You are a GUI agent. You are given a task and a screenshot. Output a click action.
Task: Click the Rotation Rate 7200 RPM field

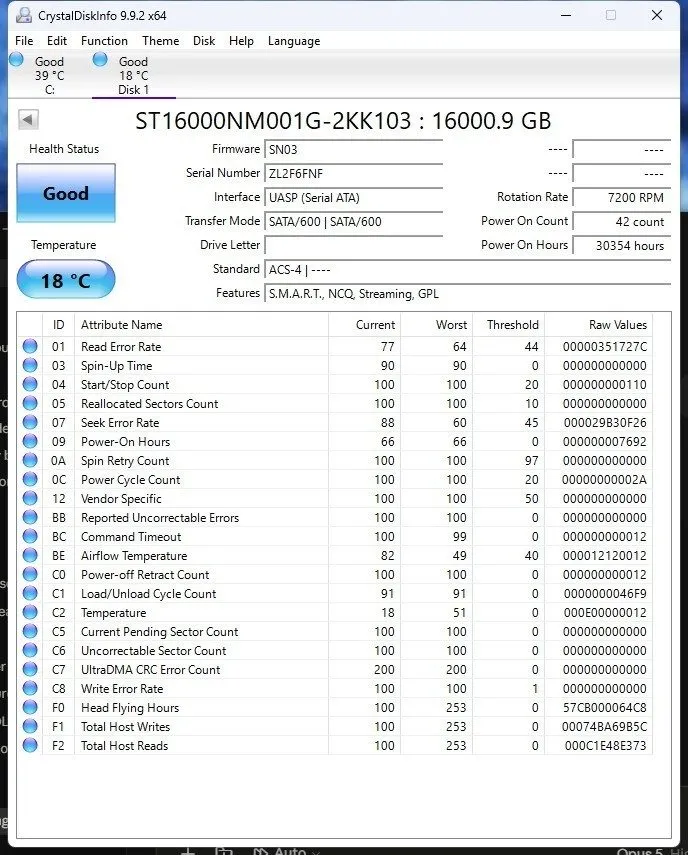[x=621, y=197]
